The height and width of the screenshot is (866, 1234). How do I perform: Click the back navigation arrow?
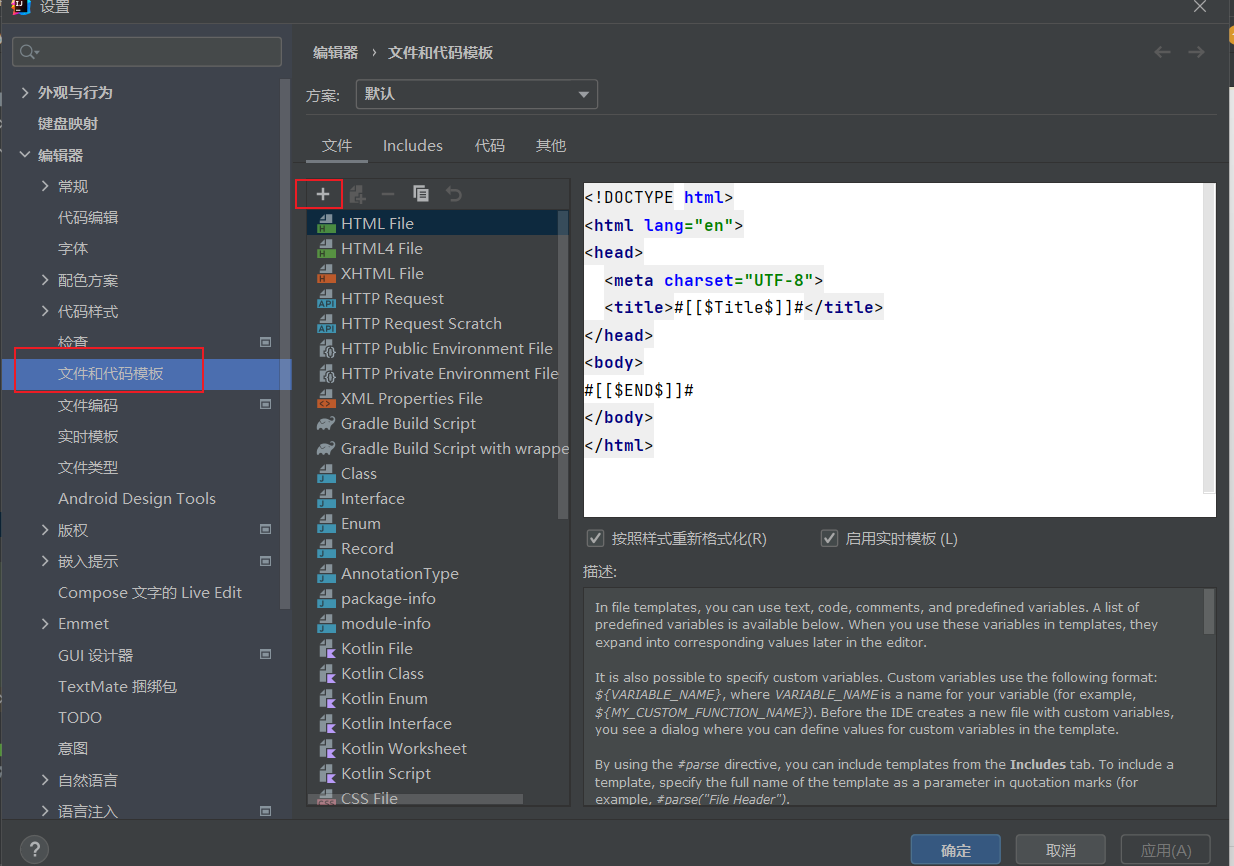tap(1162, 52)
